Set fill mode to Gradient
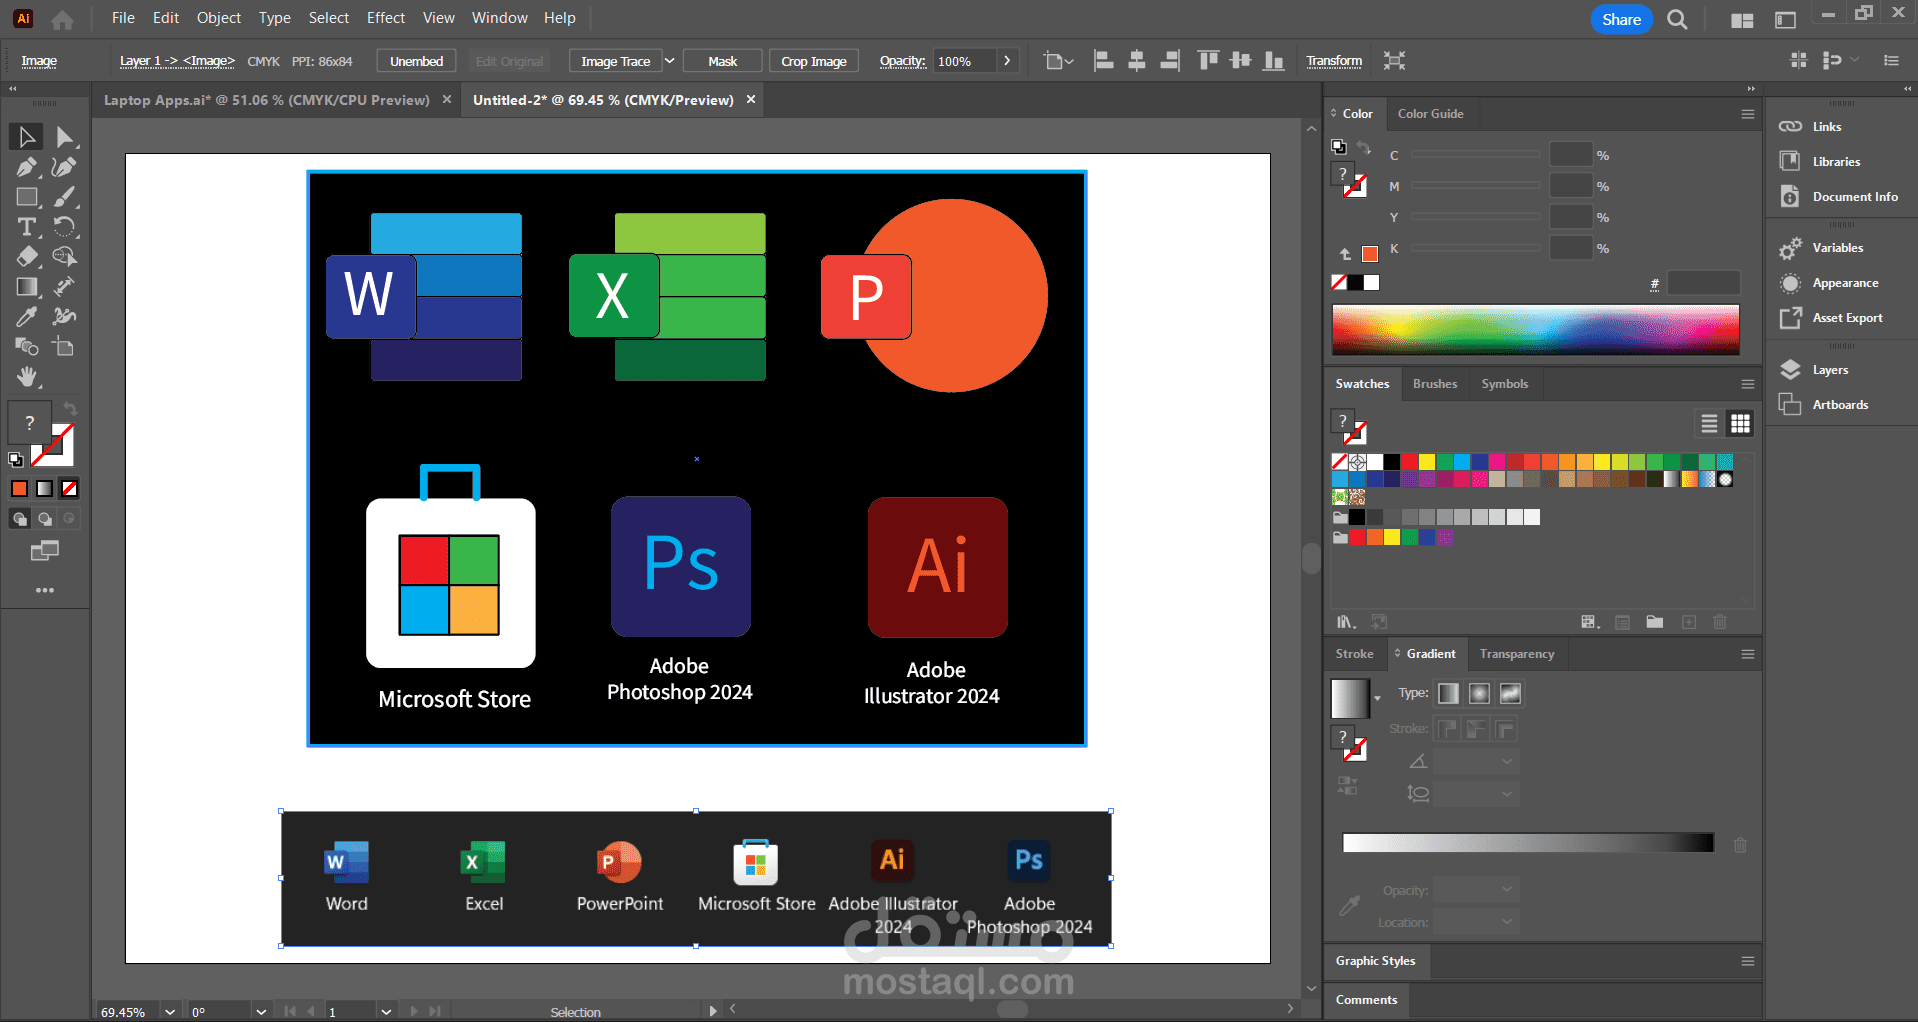This screenshot has height=1022, width=1918. (44, 489)
